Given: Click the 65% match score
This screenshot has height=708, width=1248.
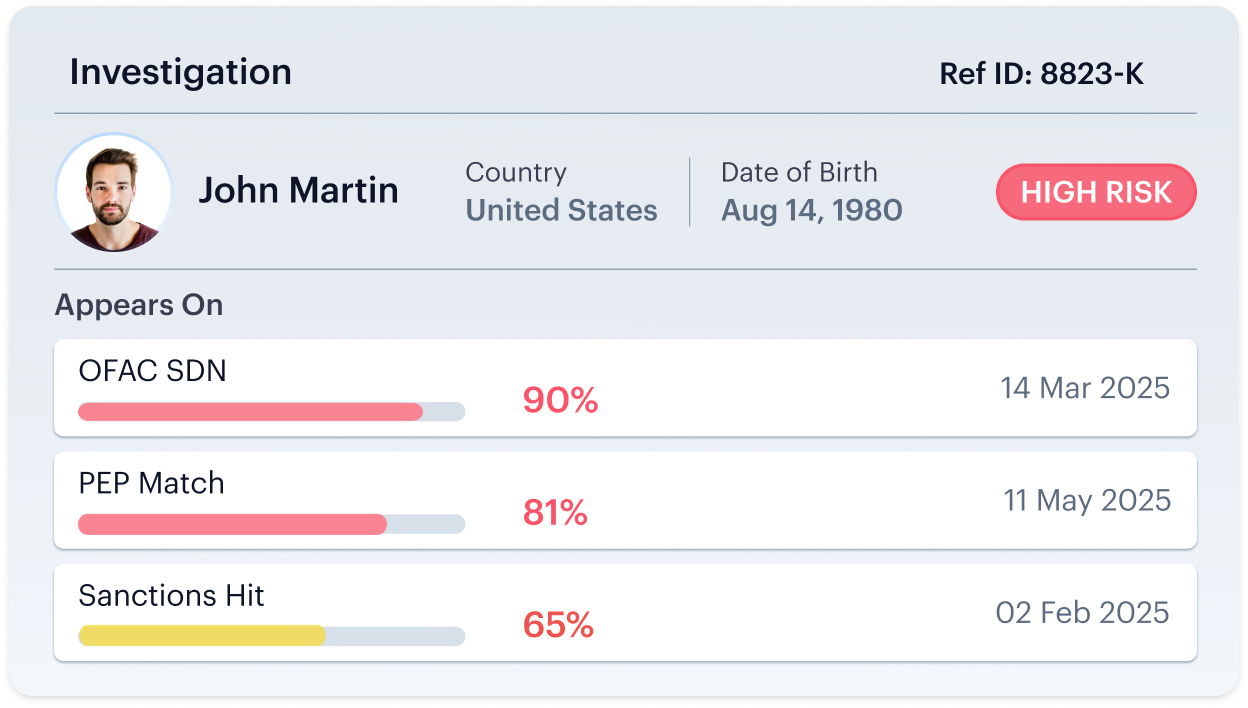Looking at the screenshot, I should tap(558, 626).
